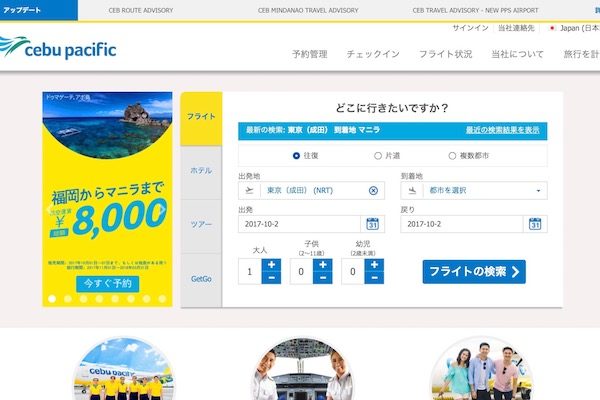
Task: Show next banner with right arrow
Action: pos(162,209)
